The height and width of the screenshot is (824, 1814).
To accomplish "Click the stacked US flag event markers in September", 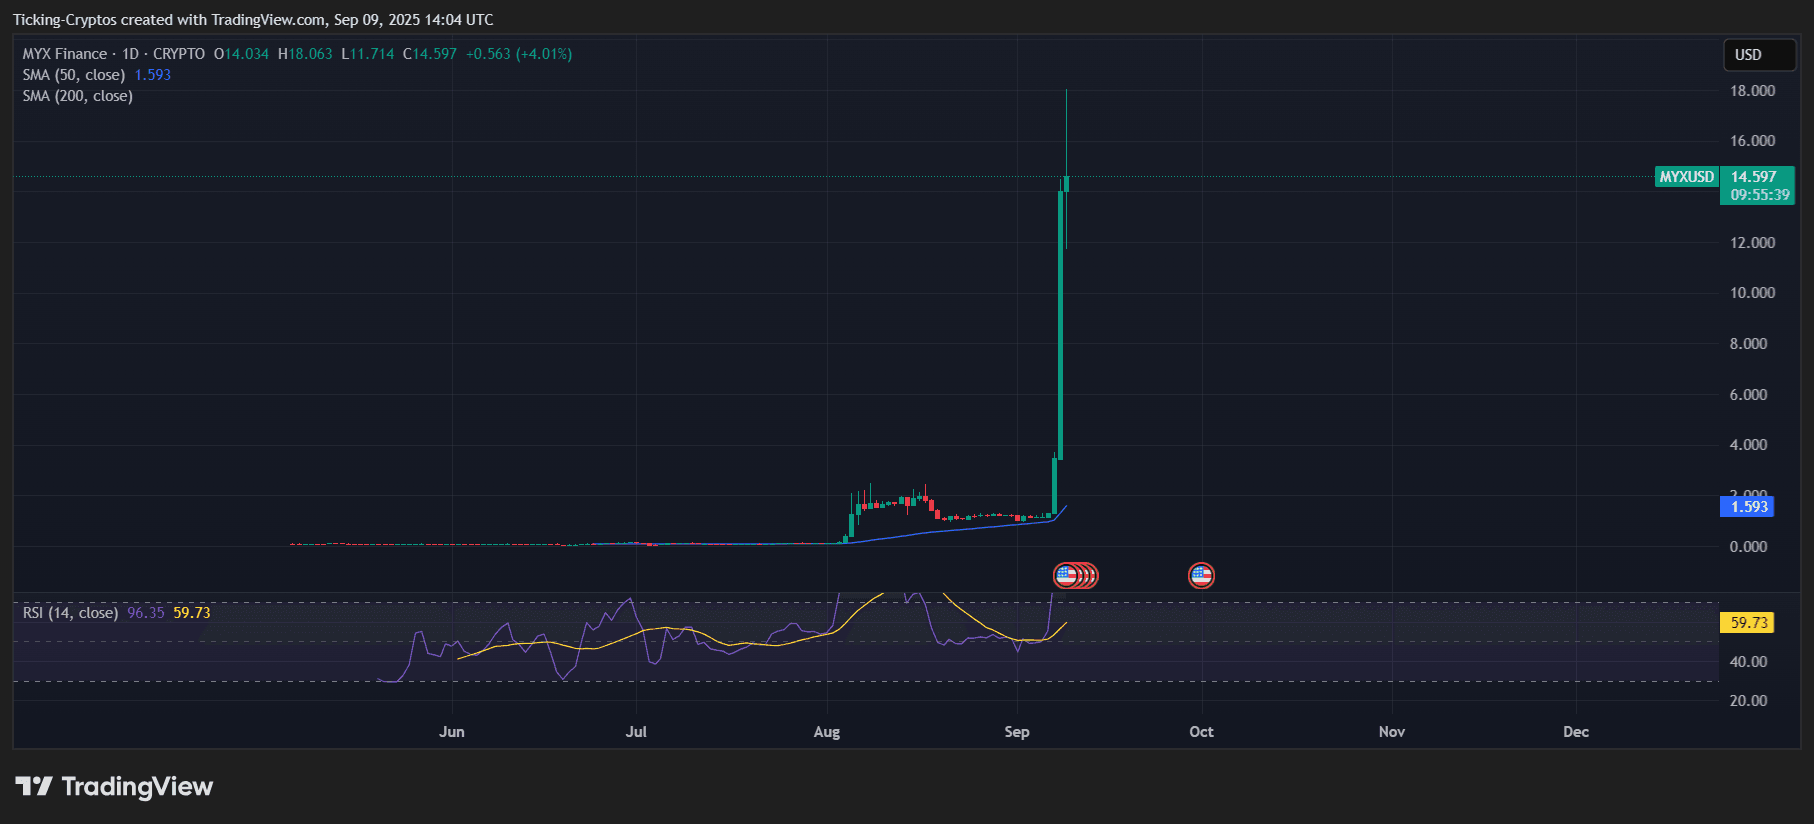I will coord(1075,576).
